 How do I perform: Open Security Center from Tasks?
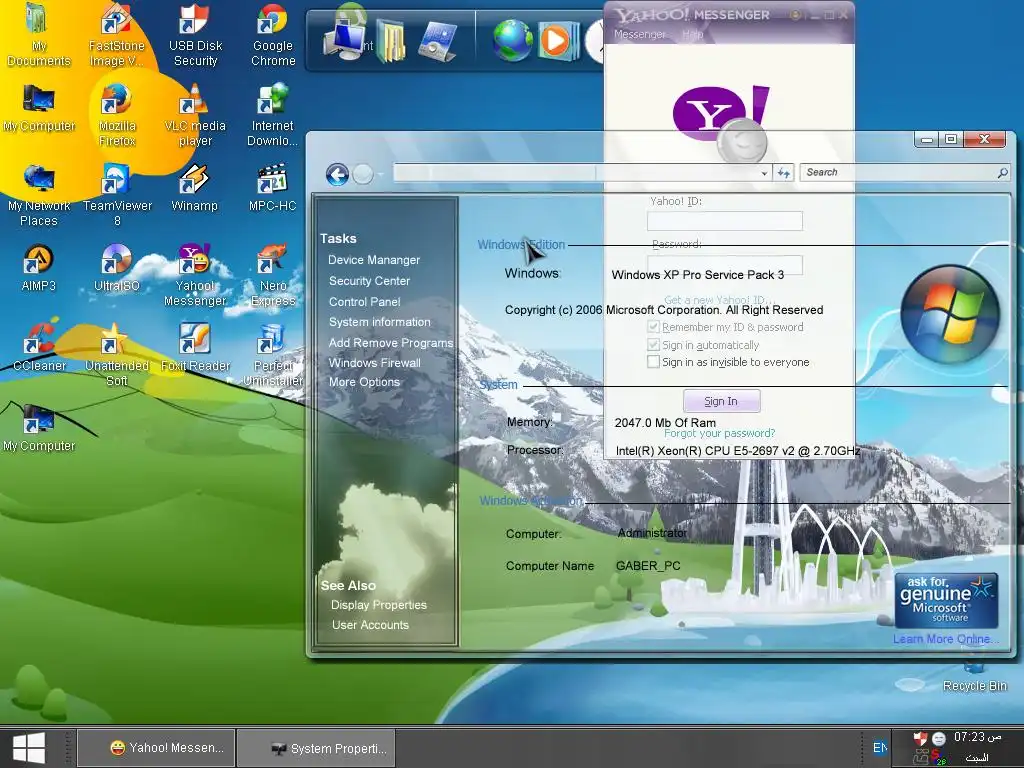[x=369, y=281]
